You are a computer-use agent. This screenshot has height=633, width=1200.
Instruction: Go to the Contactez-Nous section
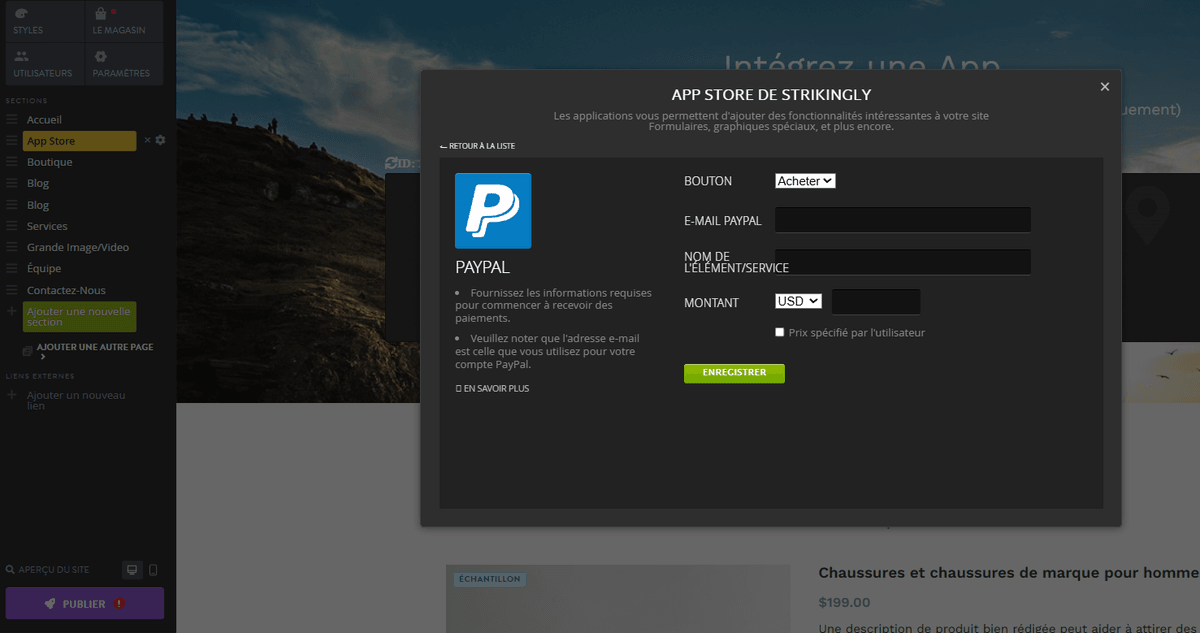point(66,290)
